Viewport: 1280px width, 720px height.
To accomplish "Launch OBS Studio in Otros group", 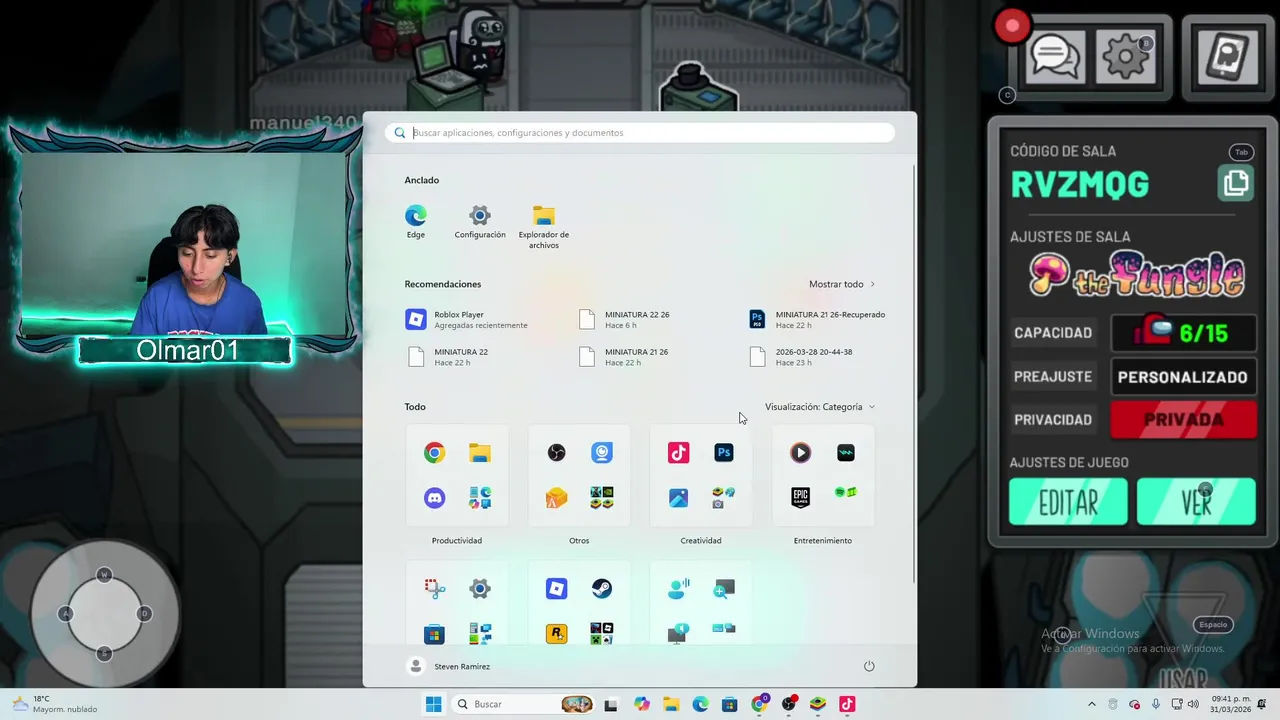I will click(557, 453).
